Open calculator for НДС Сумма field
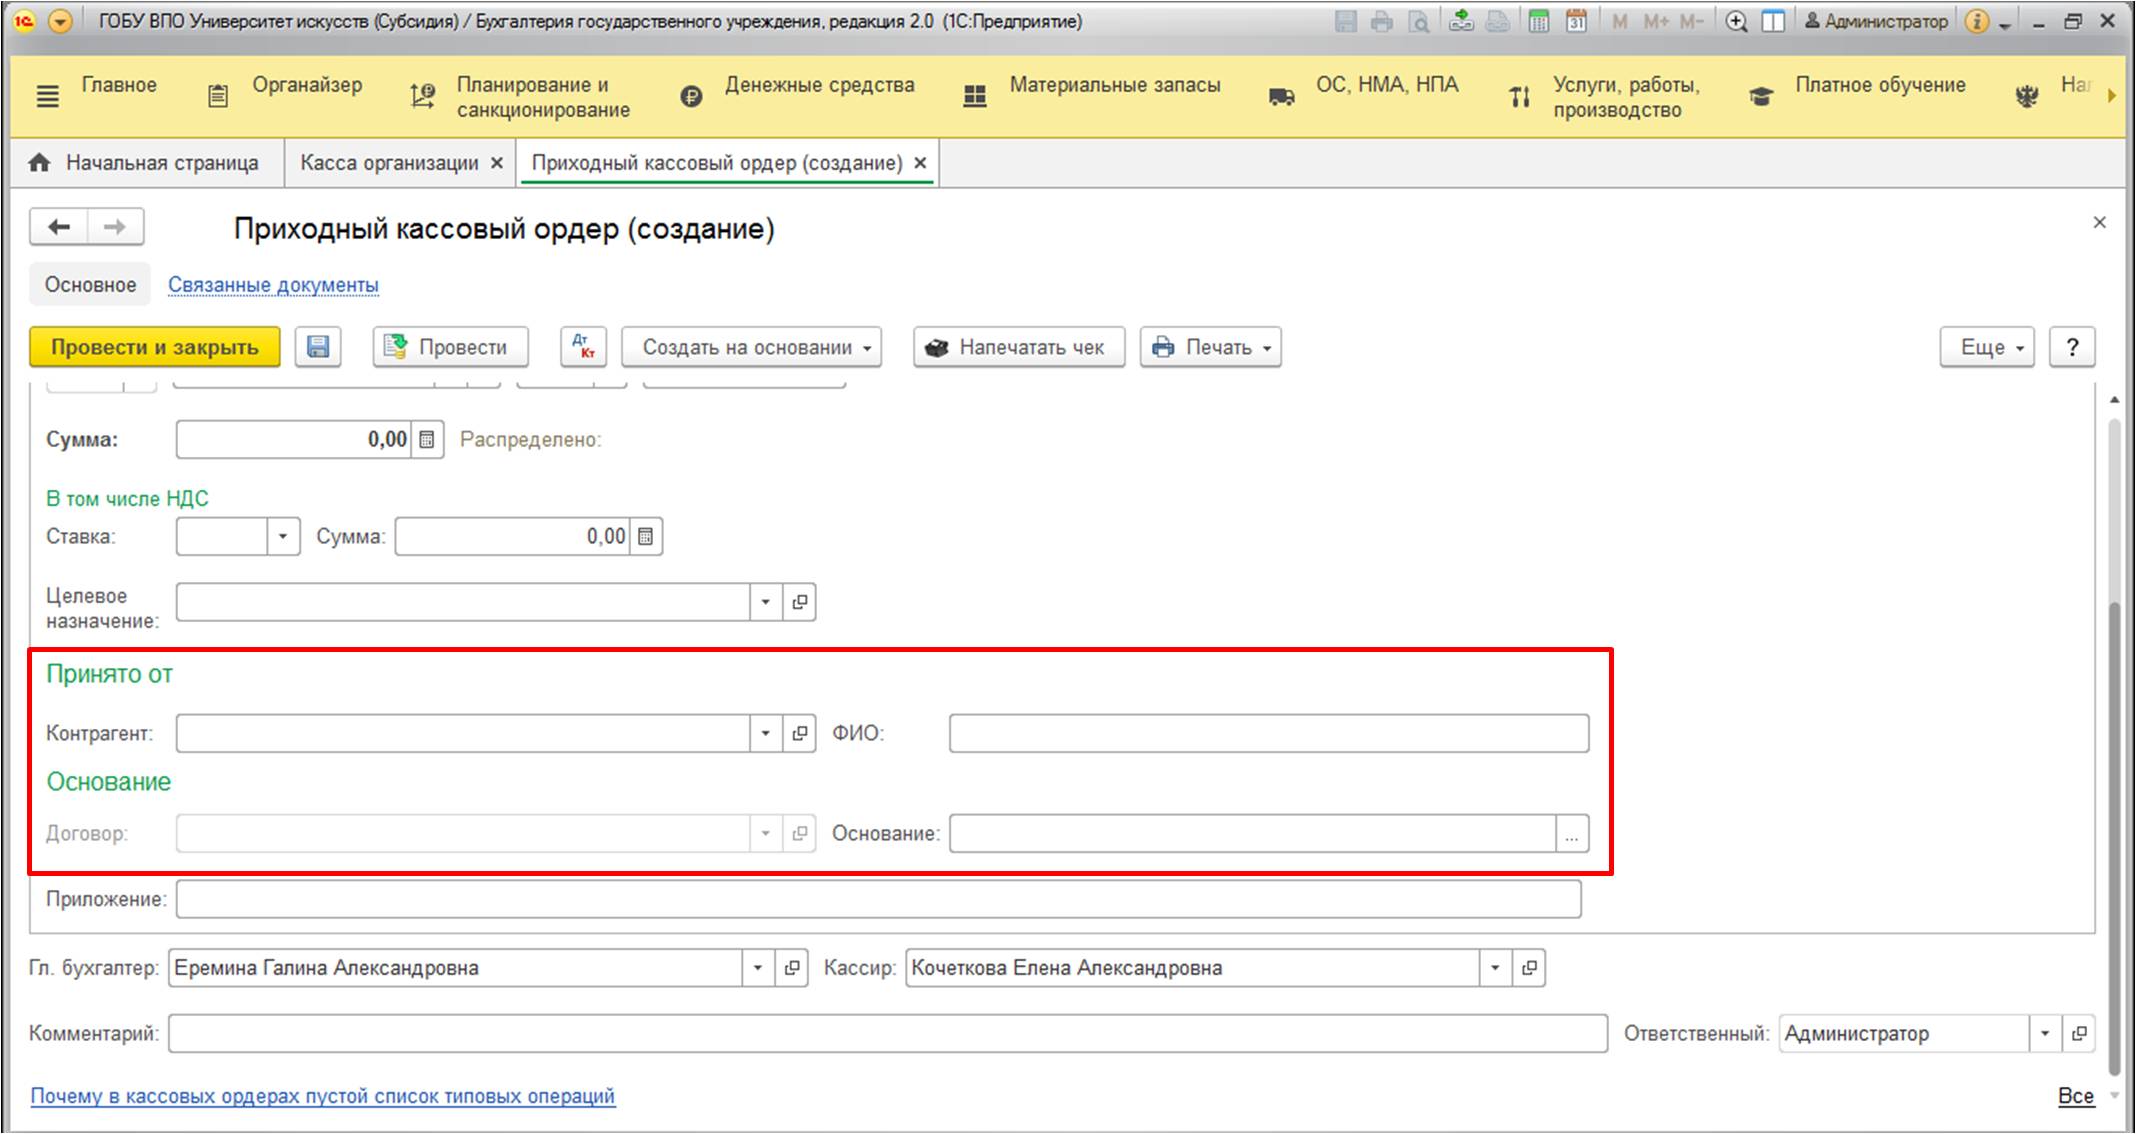The height and width of the screenshot is (1134, 2136). [646, 537]
